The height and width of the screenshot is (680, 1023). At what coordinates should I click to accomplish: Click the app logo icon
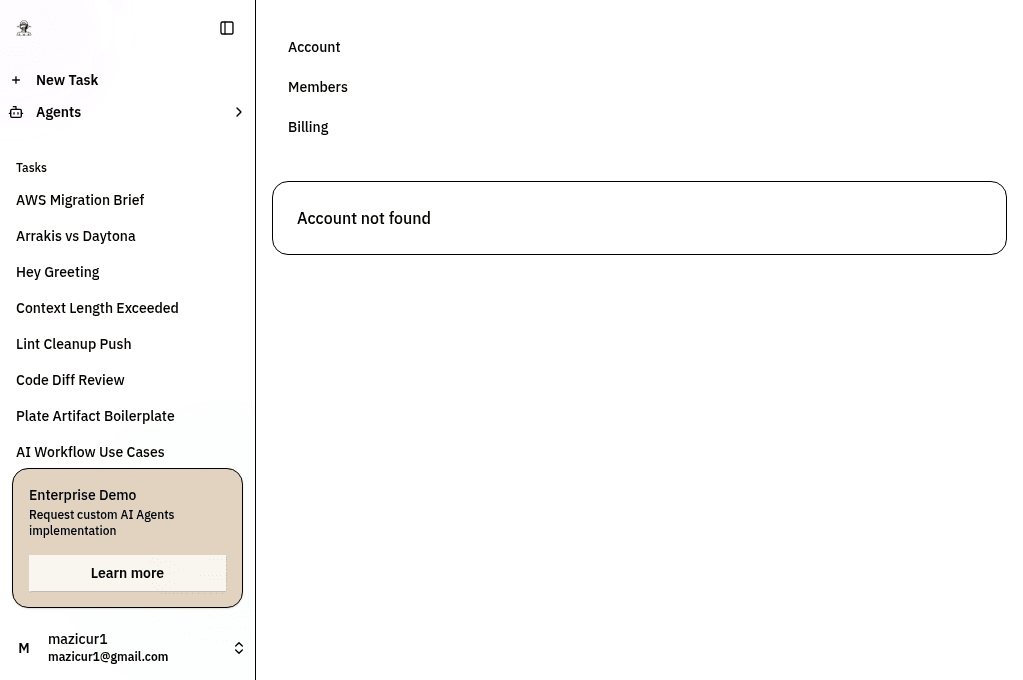[24, 28]
